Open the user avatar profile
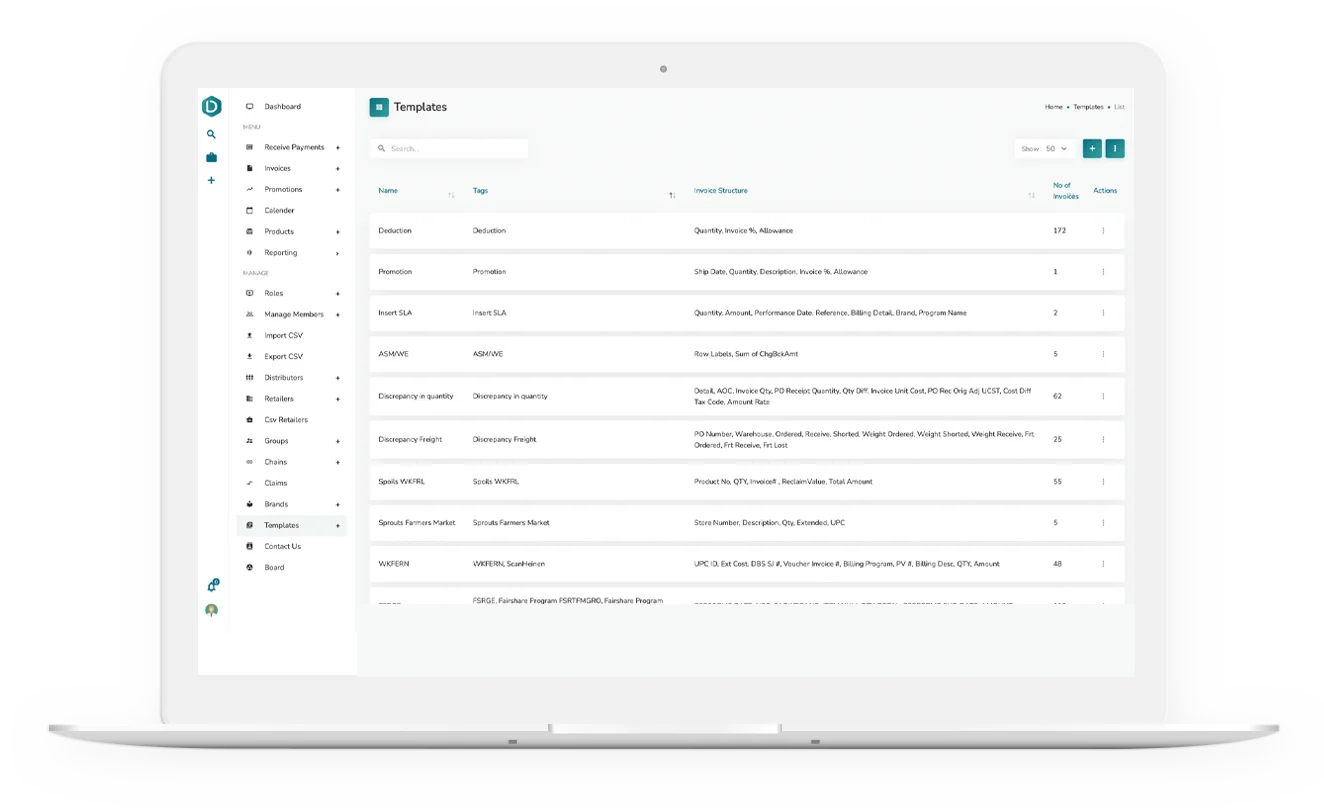 211,610
